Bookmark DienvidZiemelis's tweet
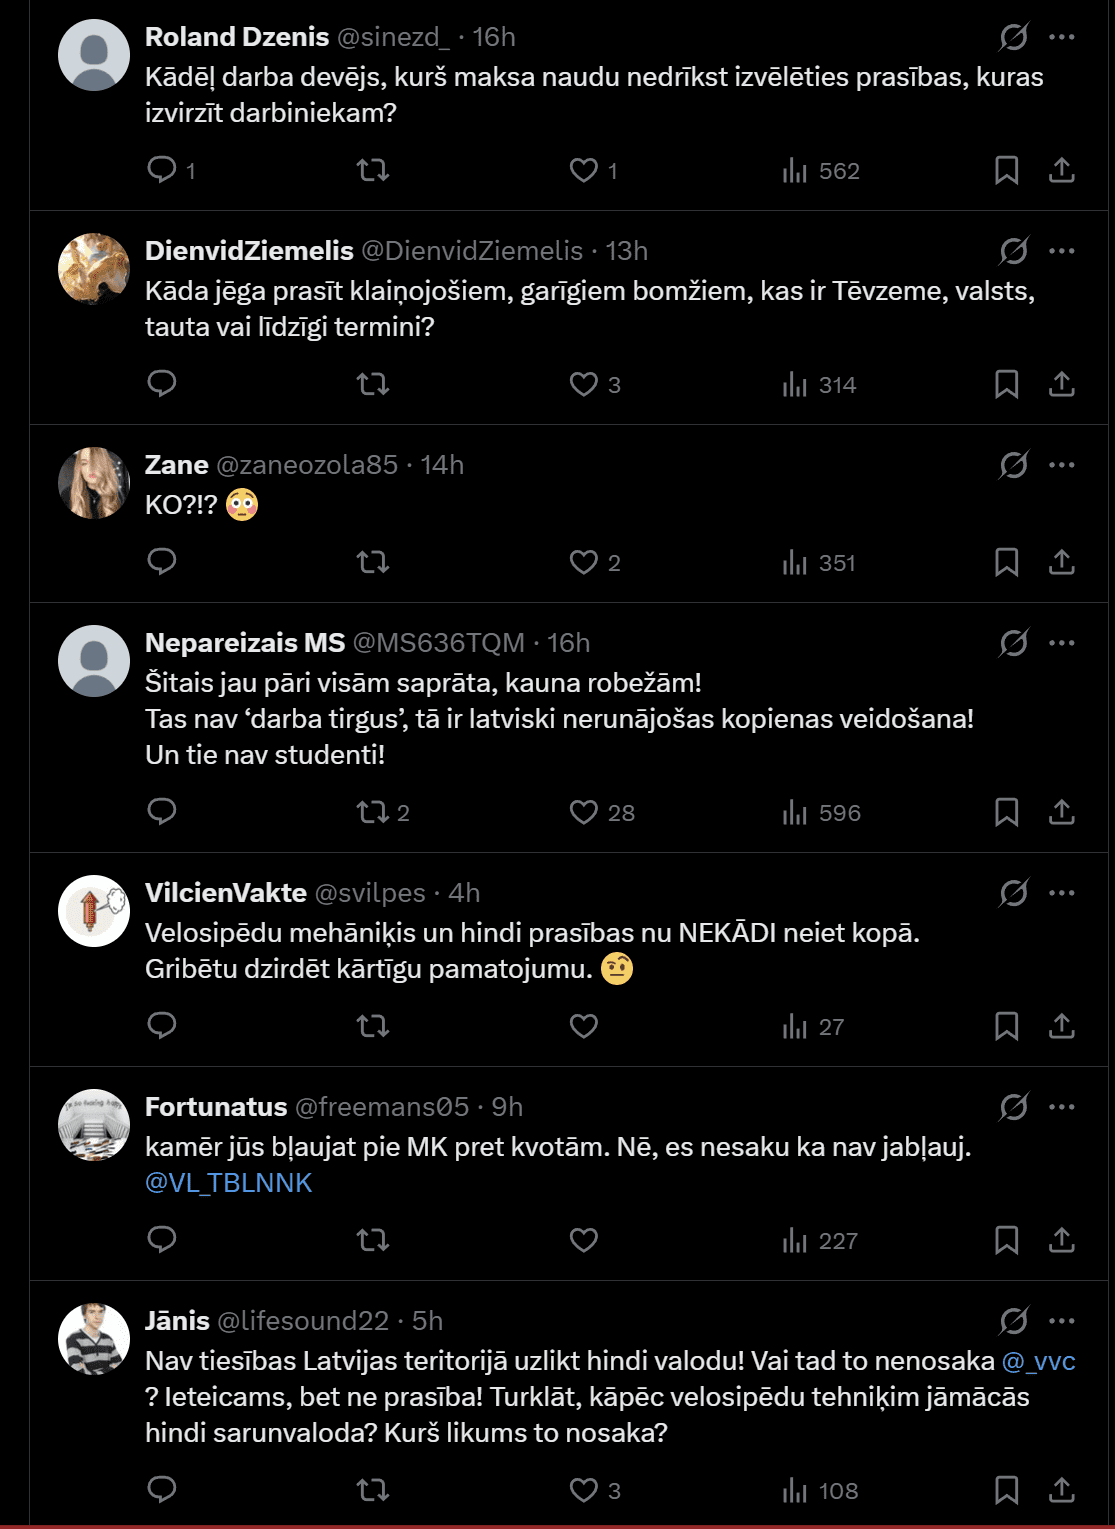The image size is (1115, 1529). click(x=1006, y=384)
